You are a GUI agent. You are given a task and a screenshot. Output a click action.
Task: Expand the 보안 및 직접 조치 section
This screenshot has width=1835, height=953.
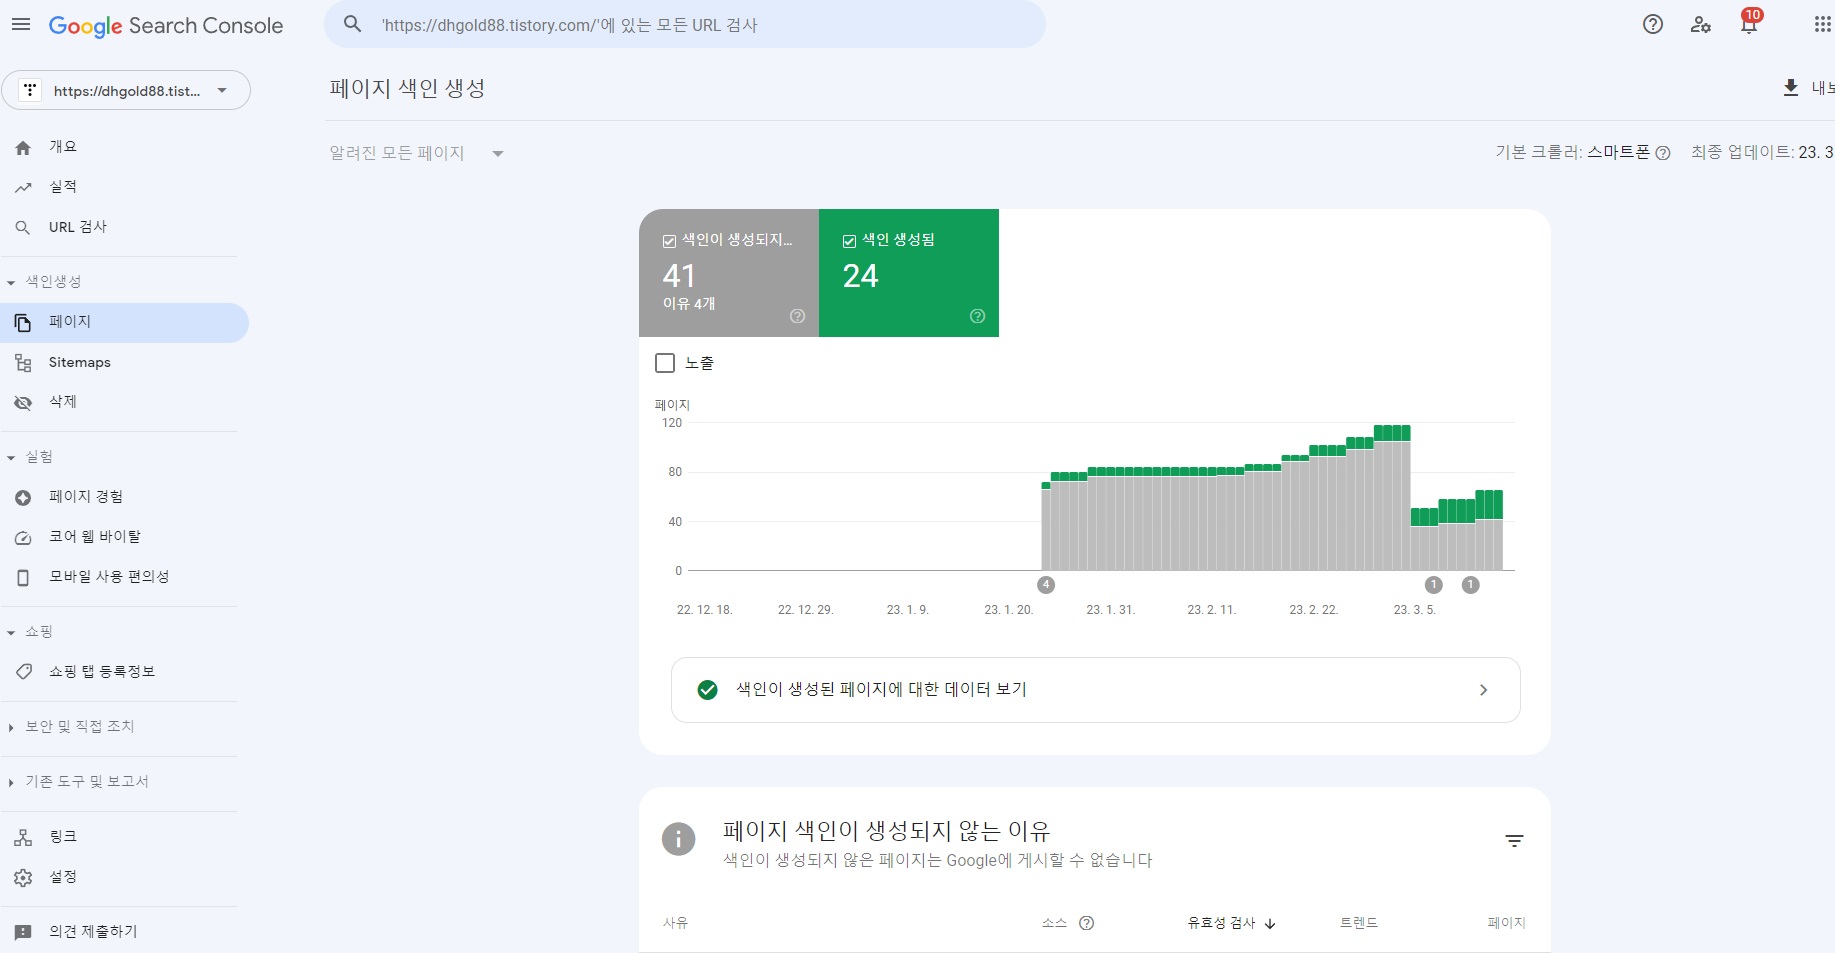11,727
